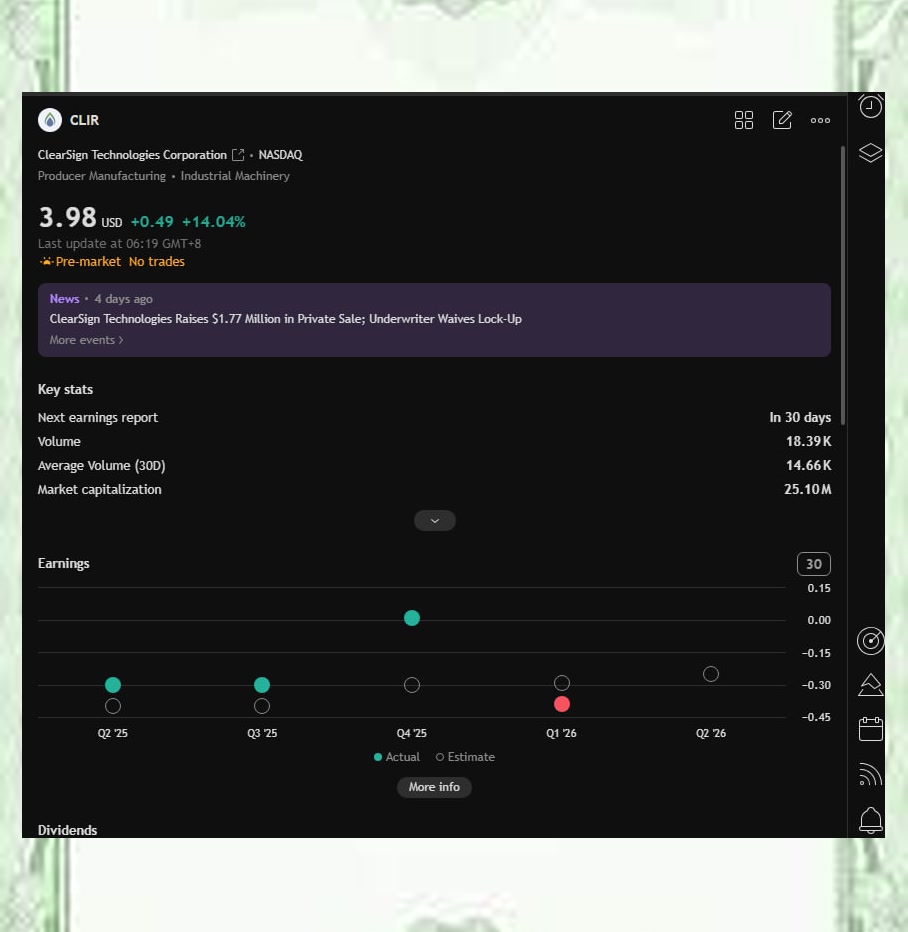Open the alarm clock alerts panel
Image resolution: width=908 pixels, height=932 pixels.
(x=871, y=106)
